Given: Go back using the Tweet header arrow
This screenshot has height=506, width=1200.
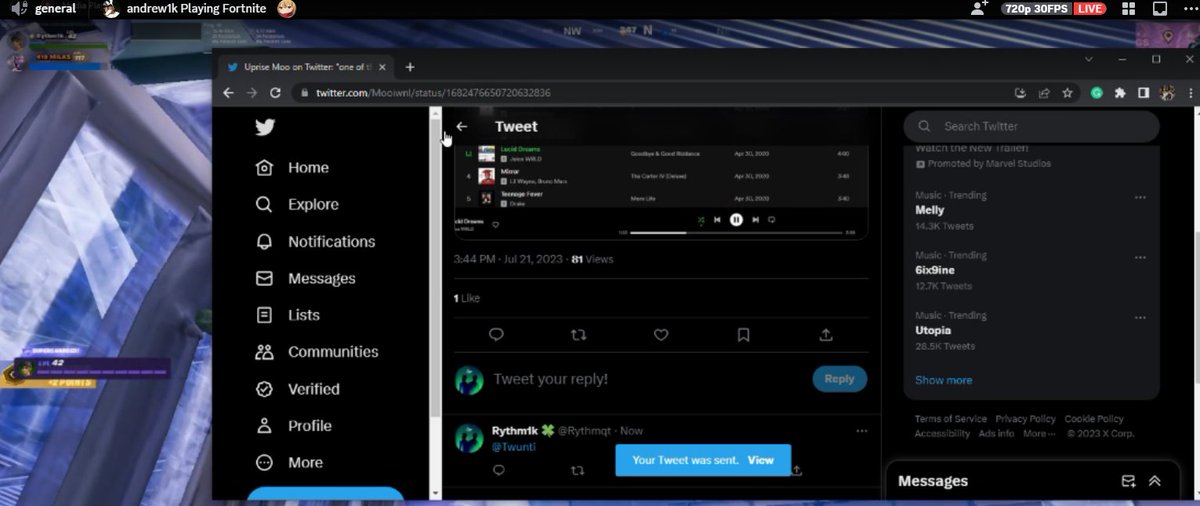Looking at the screenshot, I should click(461, 127).
